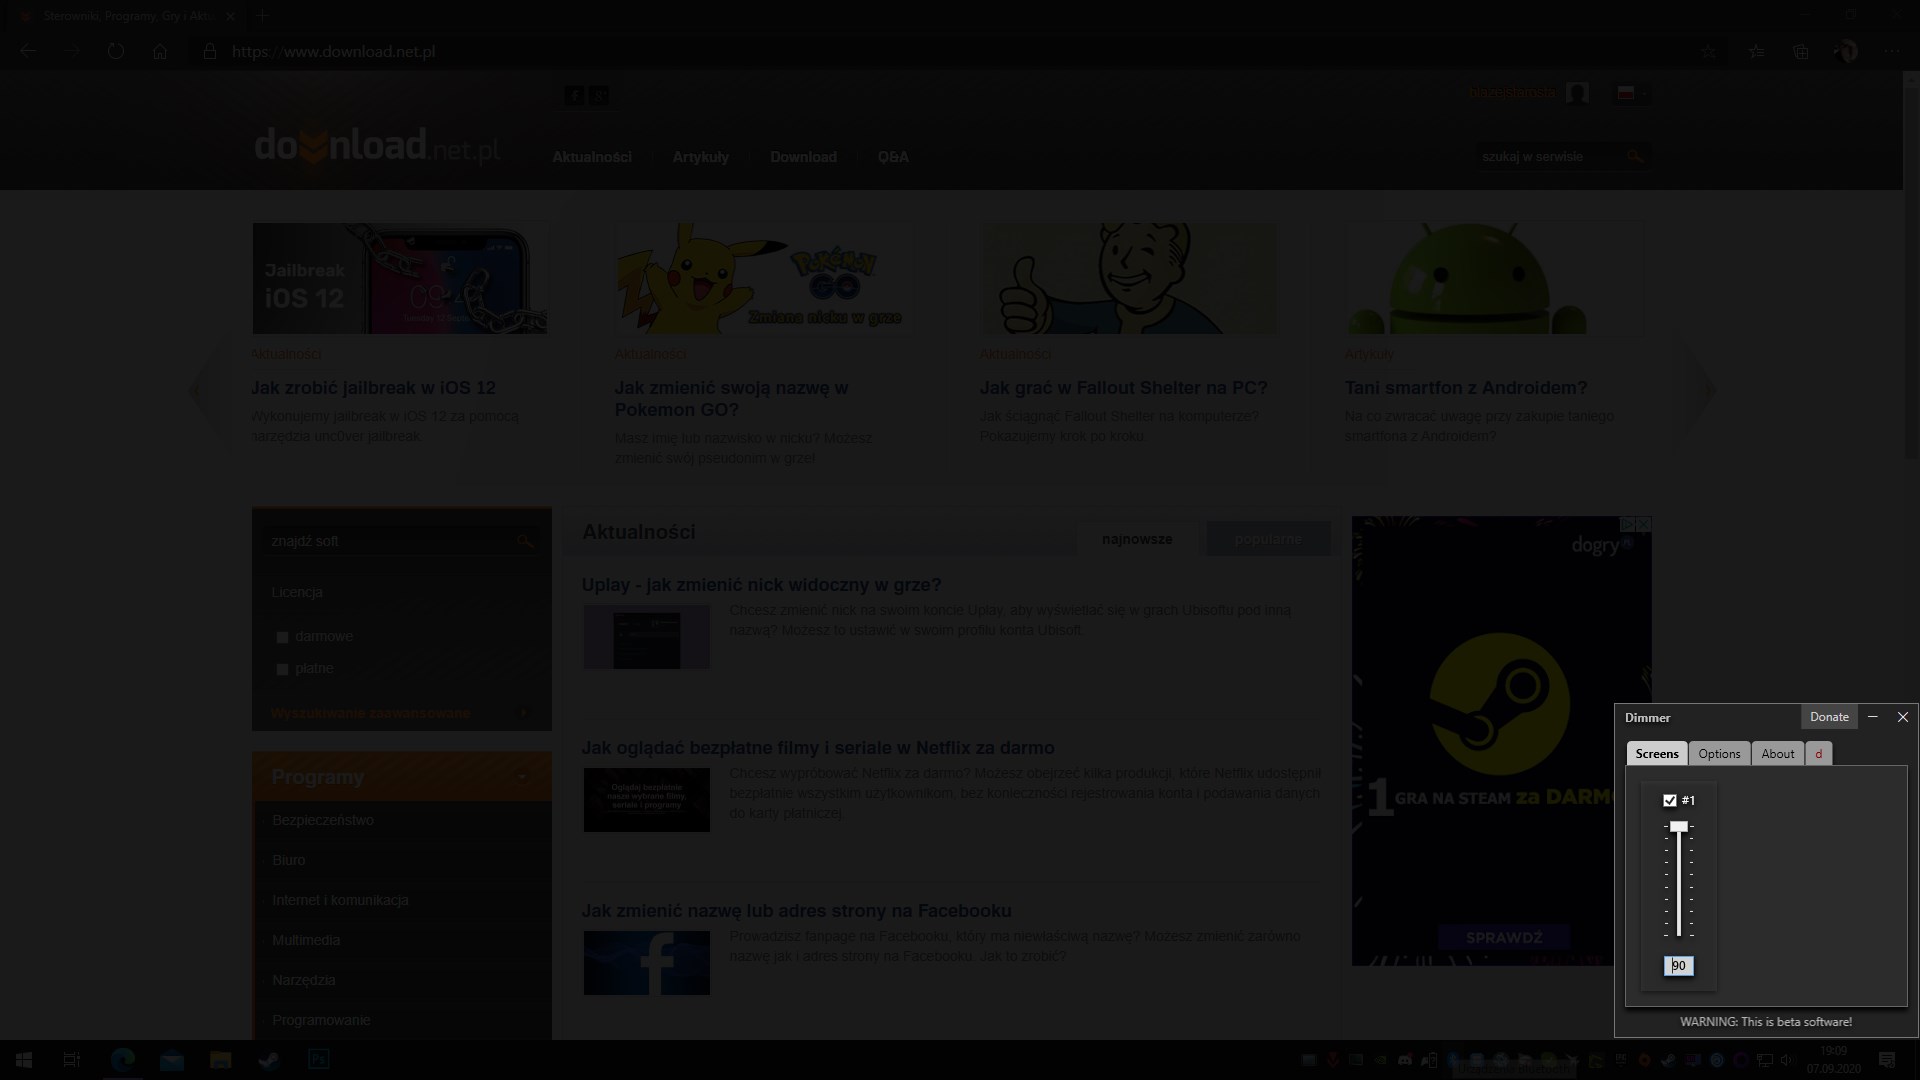Open File Explorer from taskbar
Image resolution: width=1920 pixels, height=1080 pixels.
220,1060
